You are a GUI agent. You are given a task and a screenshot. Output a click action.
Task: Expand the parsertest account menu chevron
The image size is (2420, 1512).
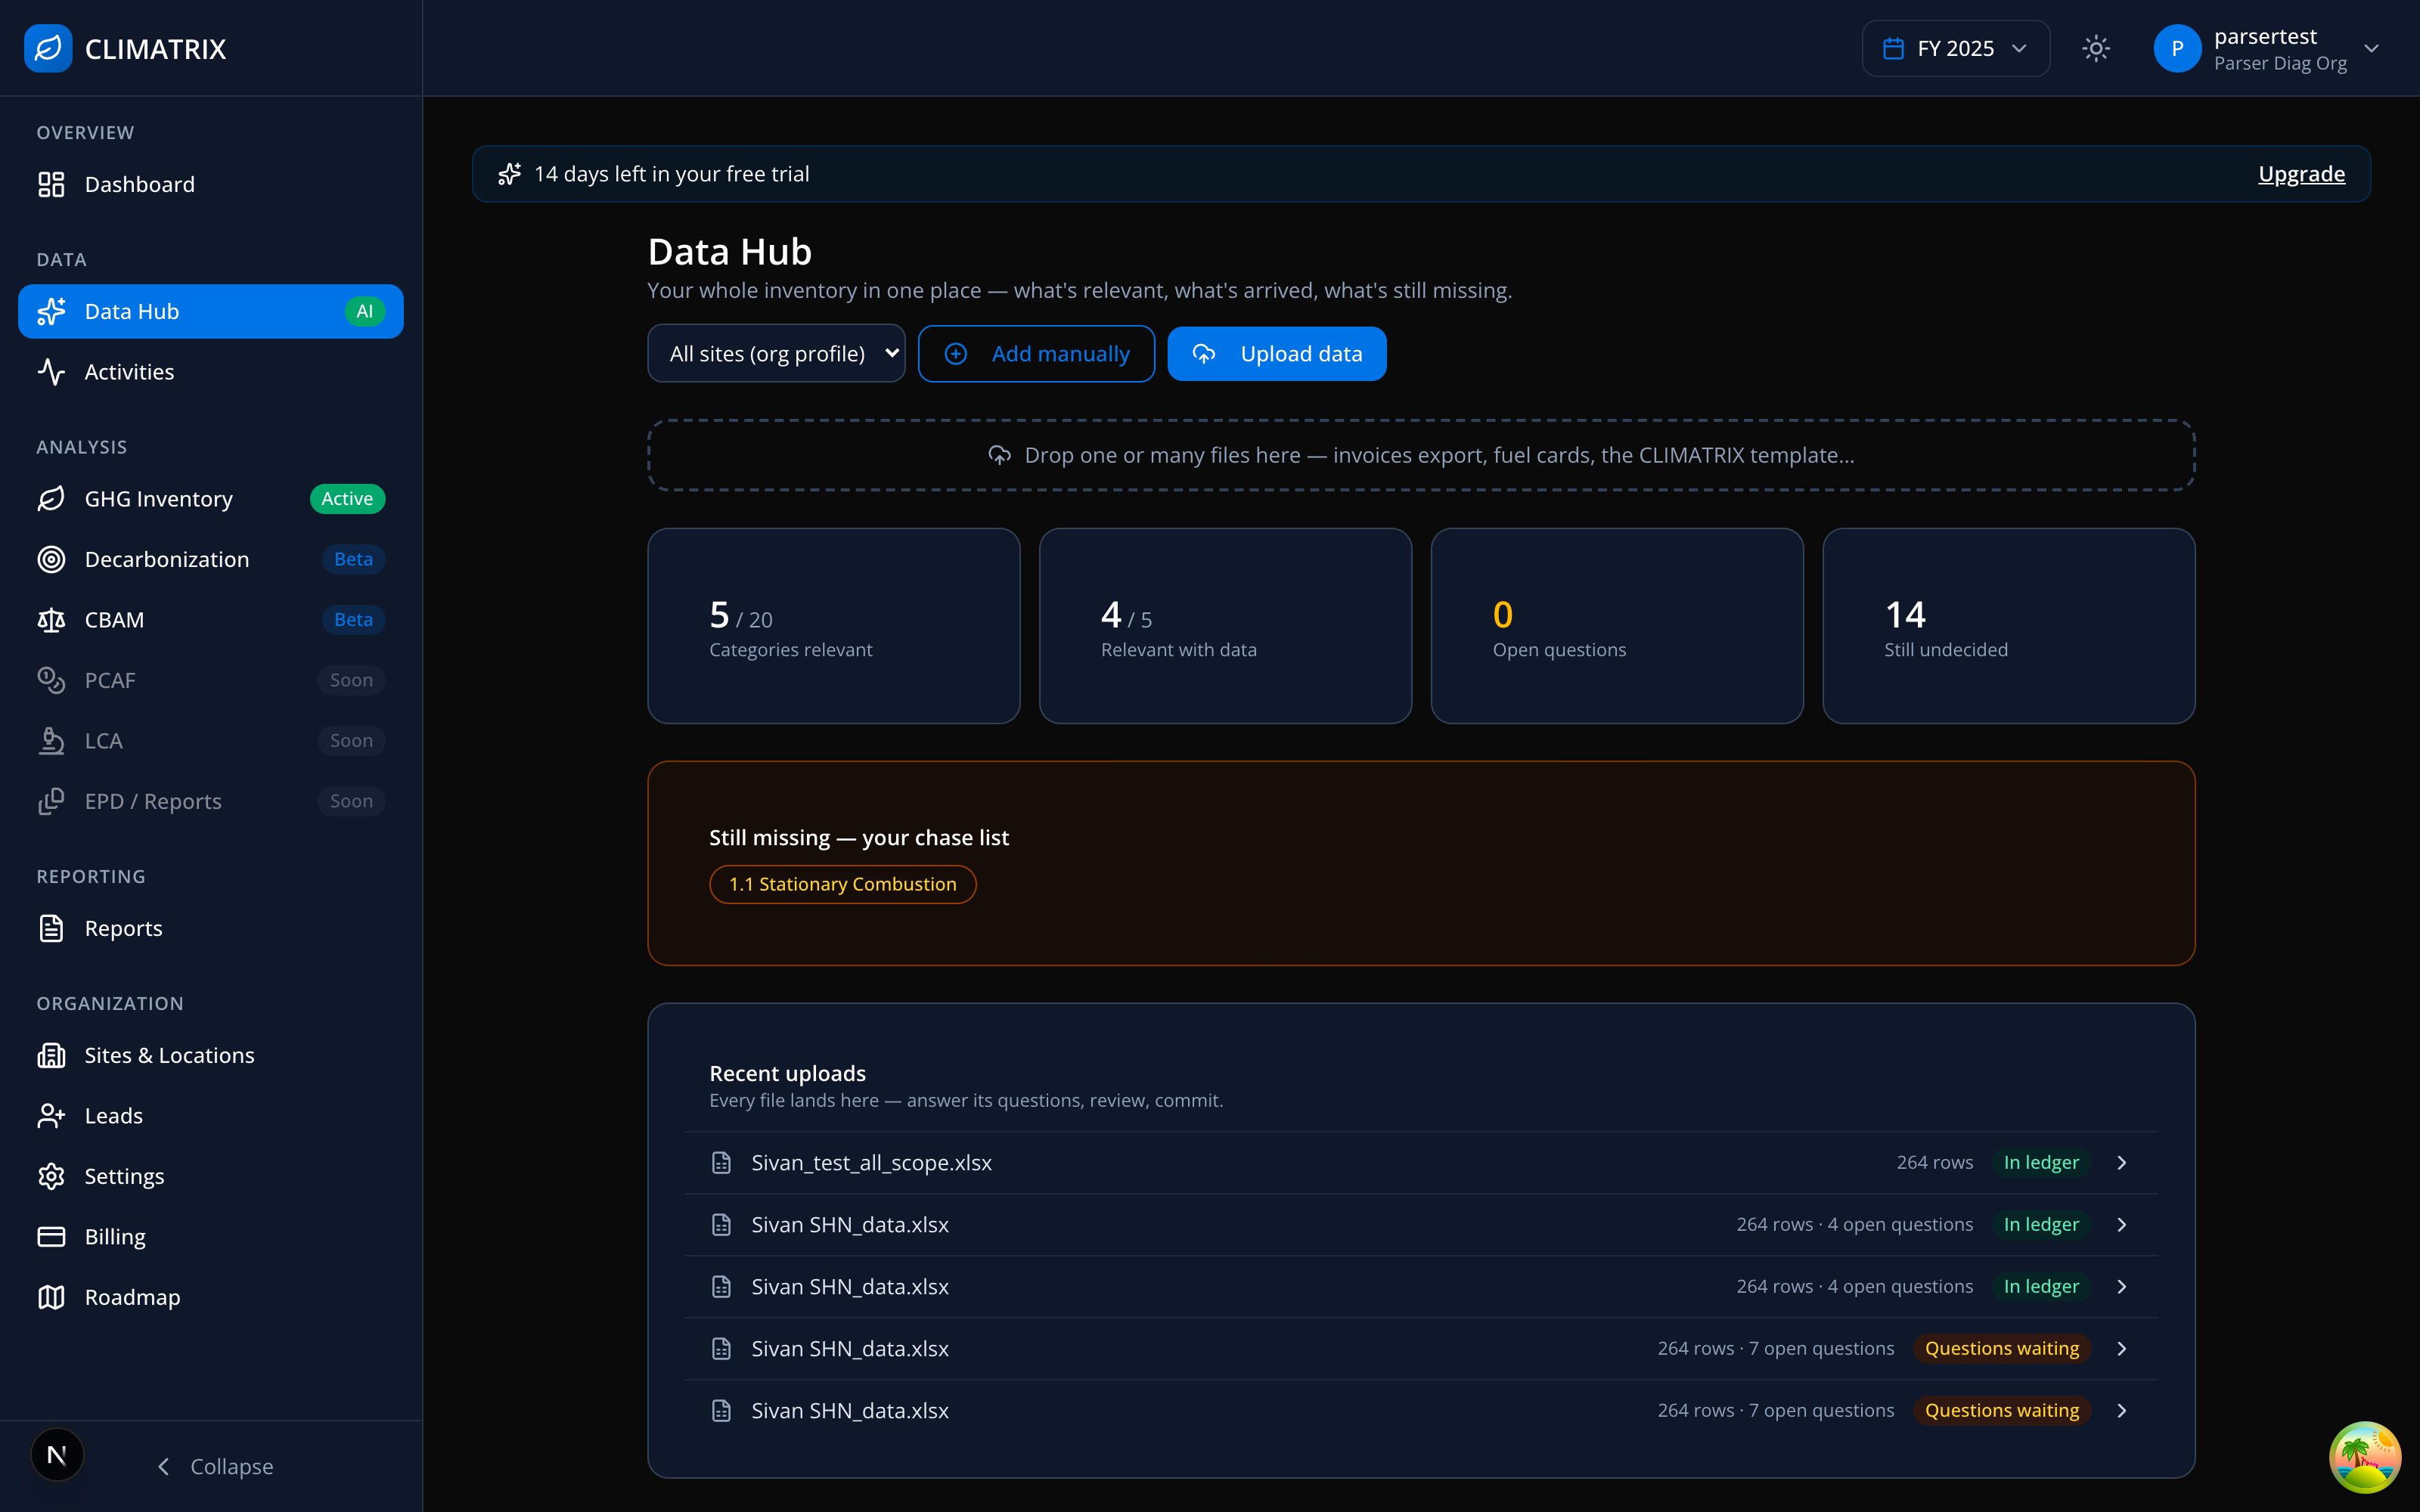(x=2371, y=48)
